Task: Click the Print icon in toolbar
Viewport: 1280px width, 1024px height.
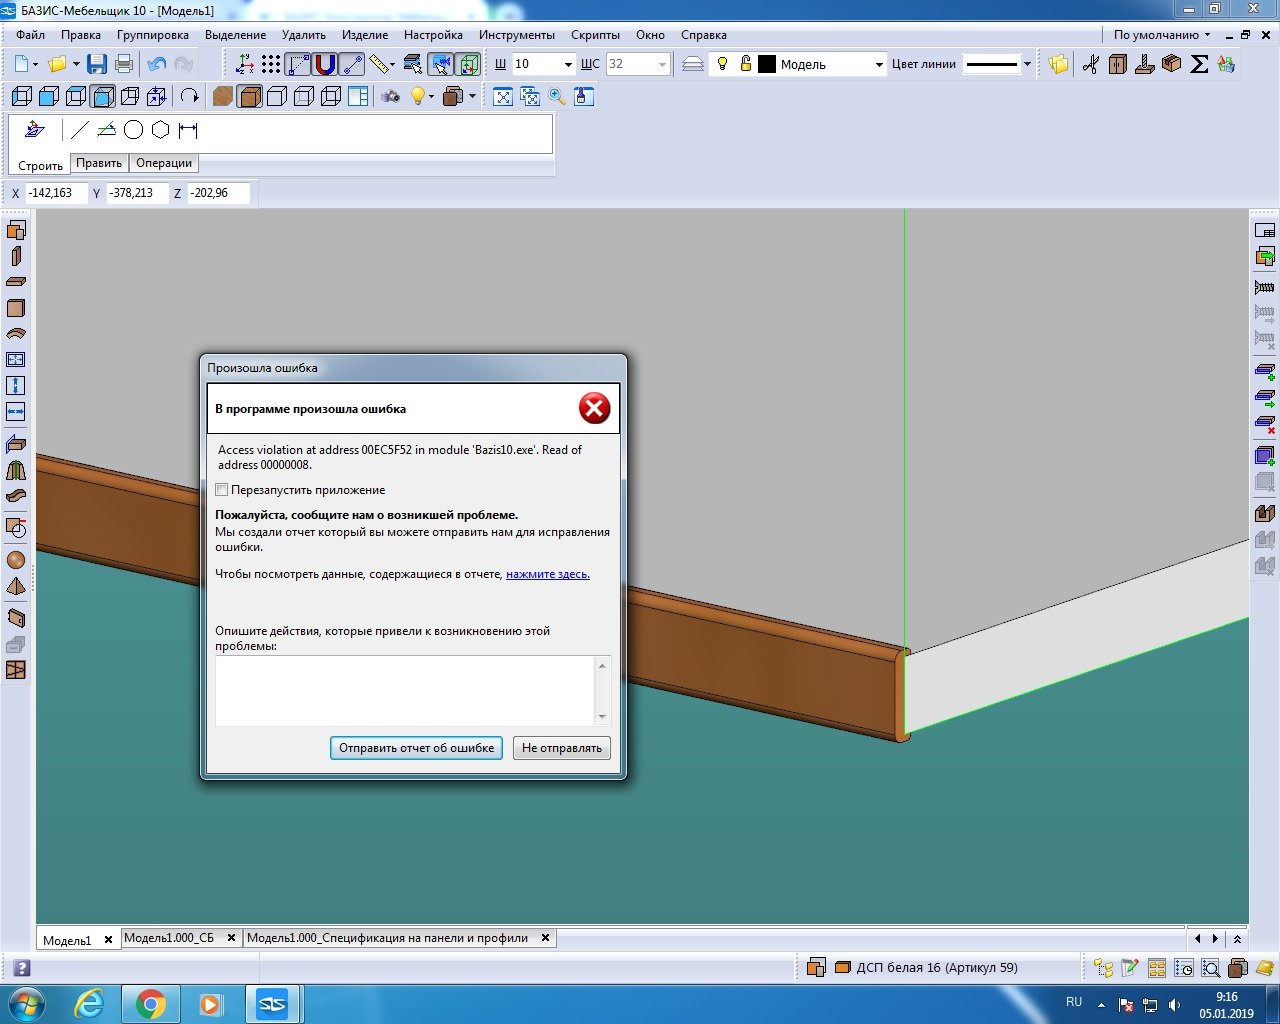Action: click(x=124, y=64)
